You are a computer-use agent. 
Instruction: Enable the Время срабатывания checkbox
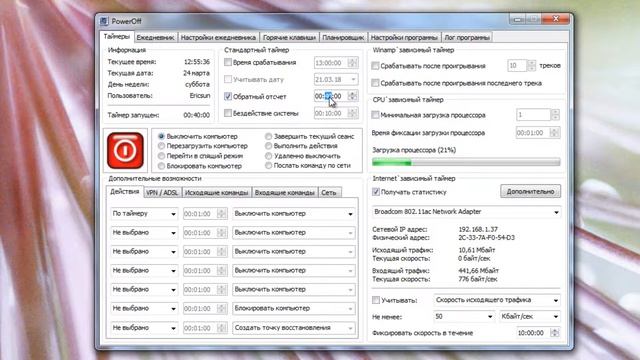[x=228, y=62]
